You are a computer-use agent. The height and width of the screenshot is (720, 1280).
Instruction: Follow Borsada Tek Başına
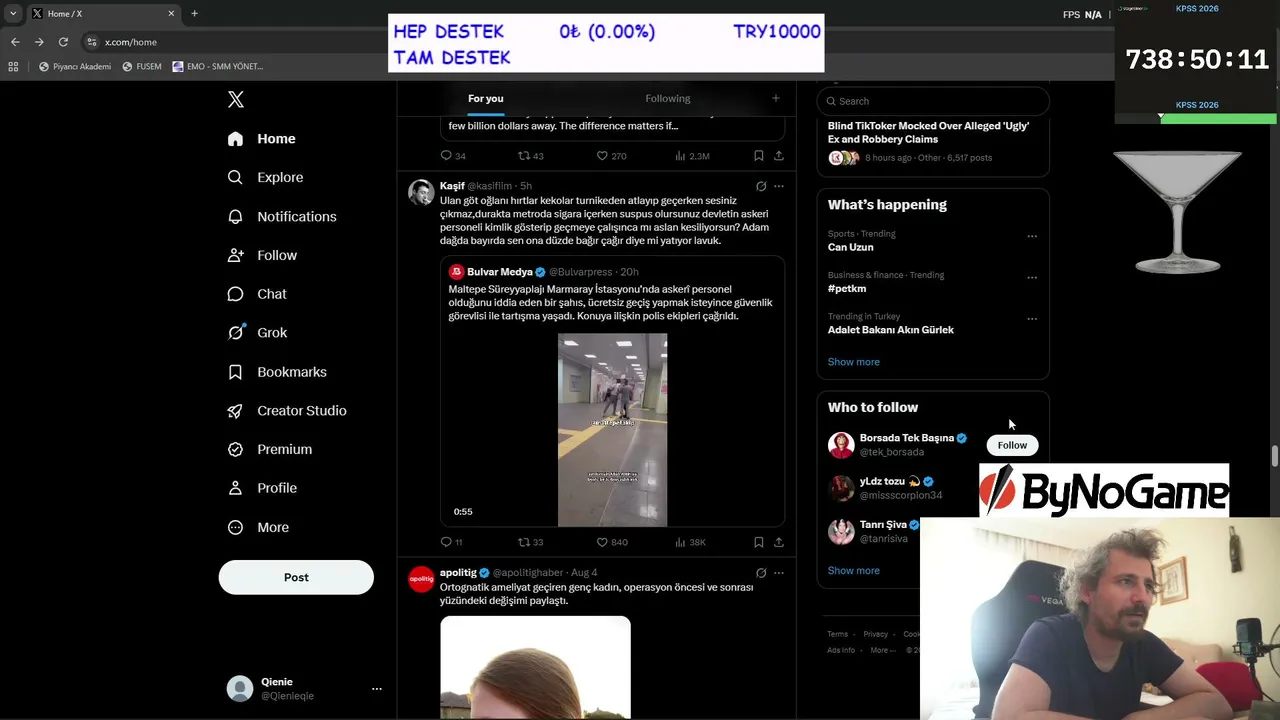(x=1012, y=445)
